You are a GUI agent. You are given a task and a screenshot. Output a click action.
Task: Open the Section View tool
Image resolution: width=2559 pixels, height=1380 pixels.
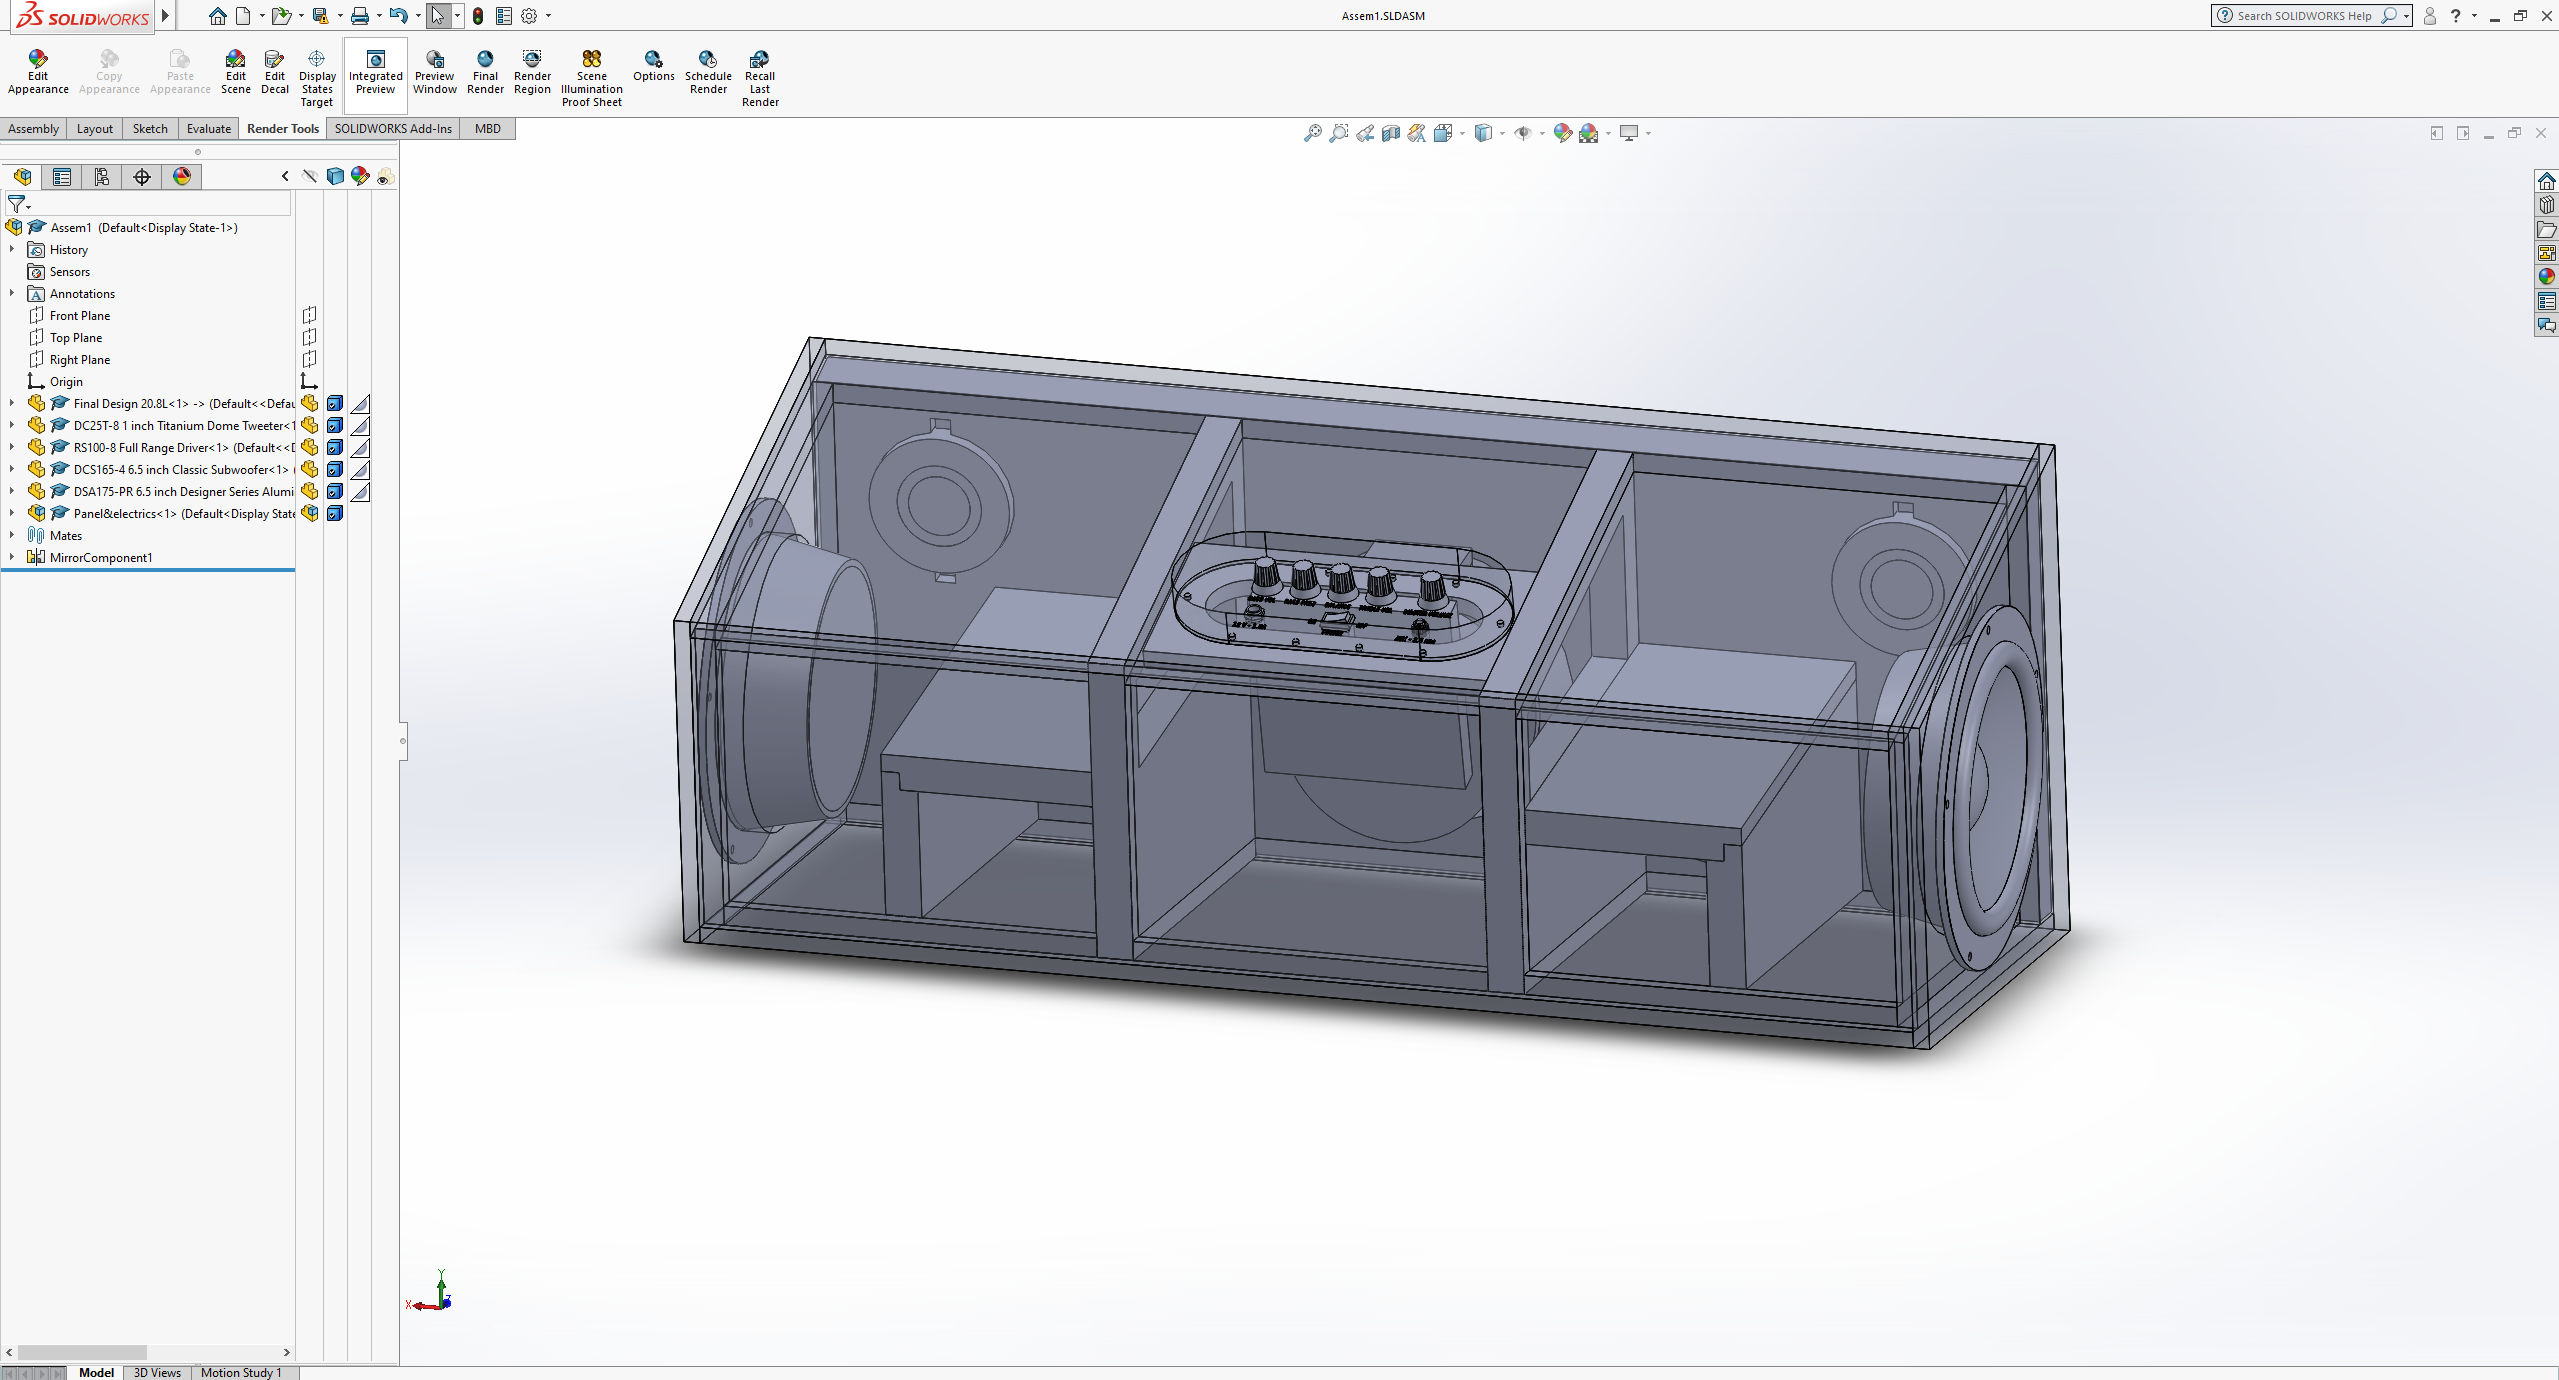[x=1392, y=133]
